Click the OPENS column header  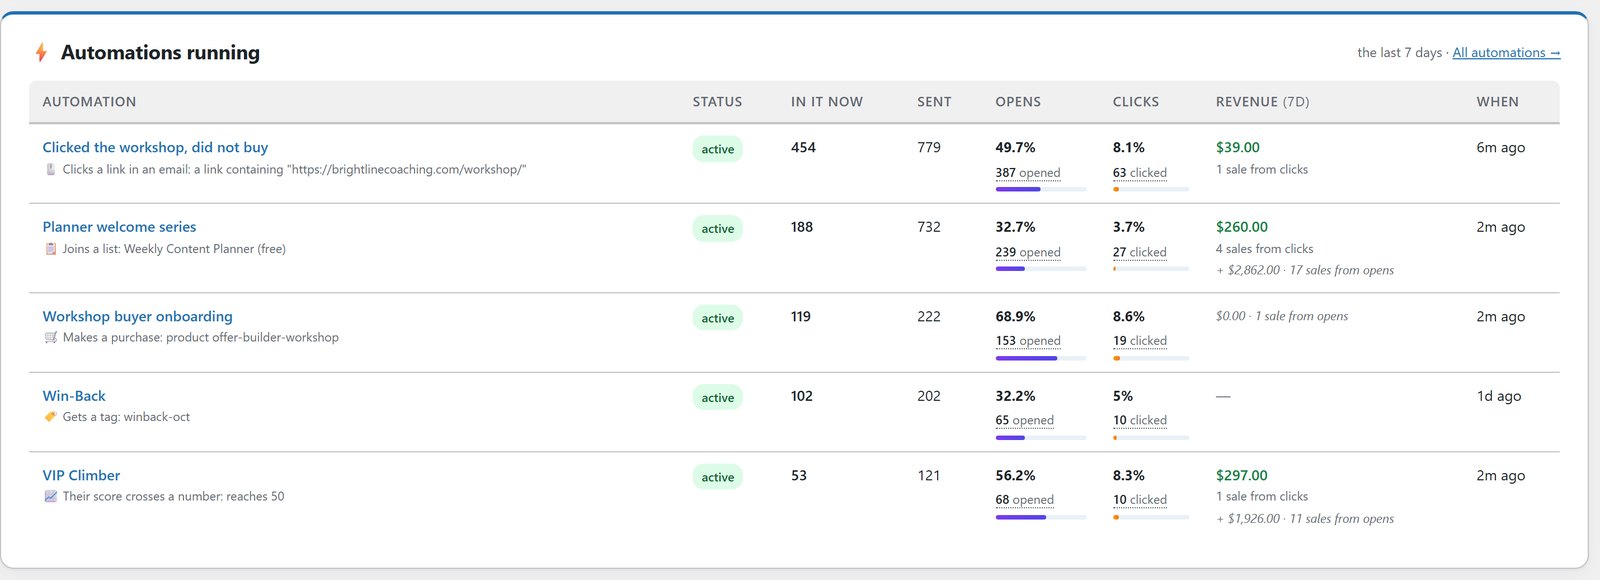click(x=1018, y=102)
